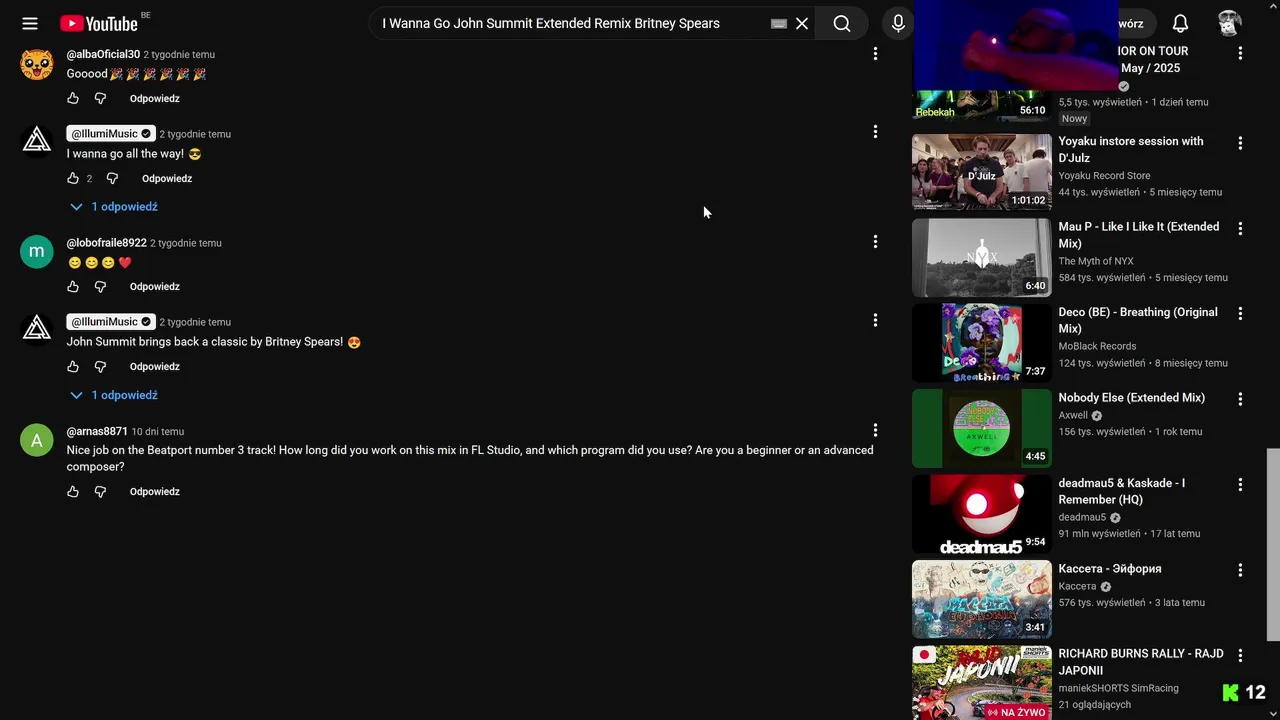Like the @albaOficial30 comment

(x=73, y=98)
